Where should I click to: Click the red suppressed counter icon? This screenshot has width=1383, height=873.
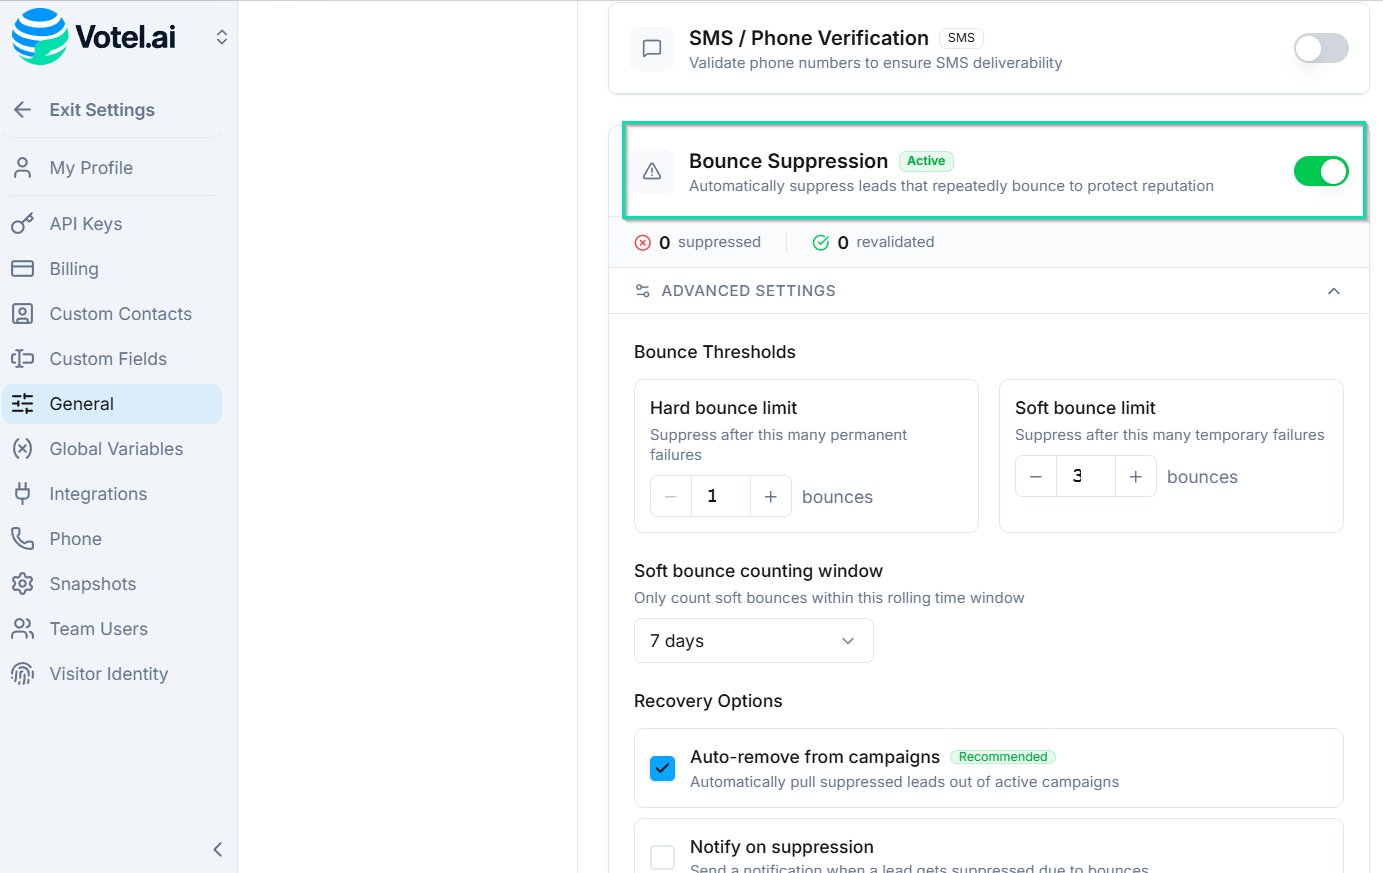pyautogui.click(x=643, y=242)
